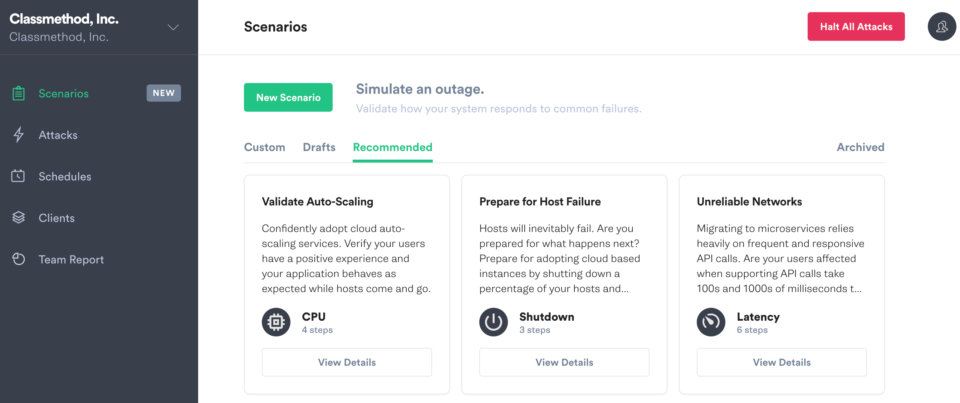Click the Clients stacked layers icon
Screen dimensions: 960x403
coord(19,218)
